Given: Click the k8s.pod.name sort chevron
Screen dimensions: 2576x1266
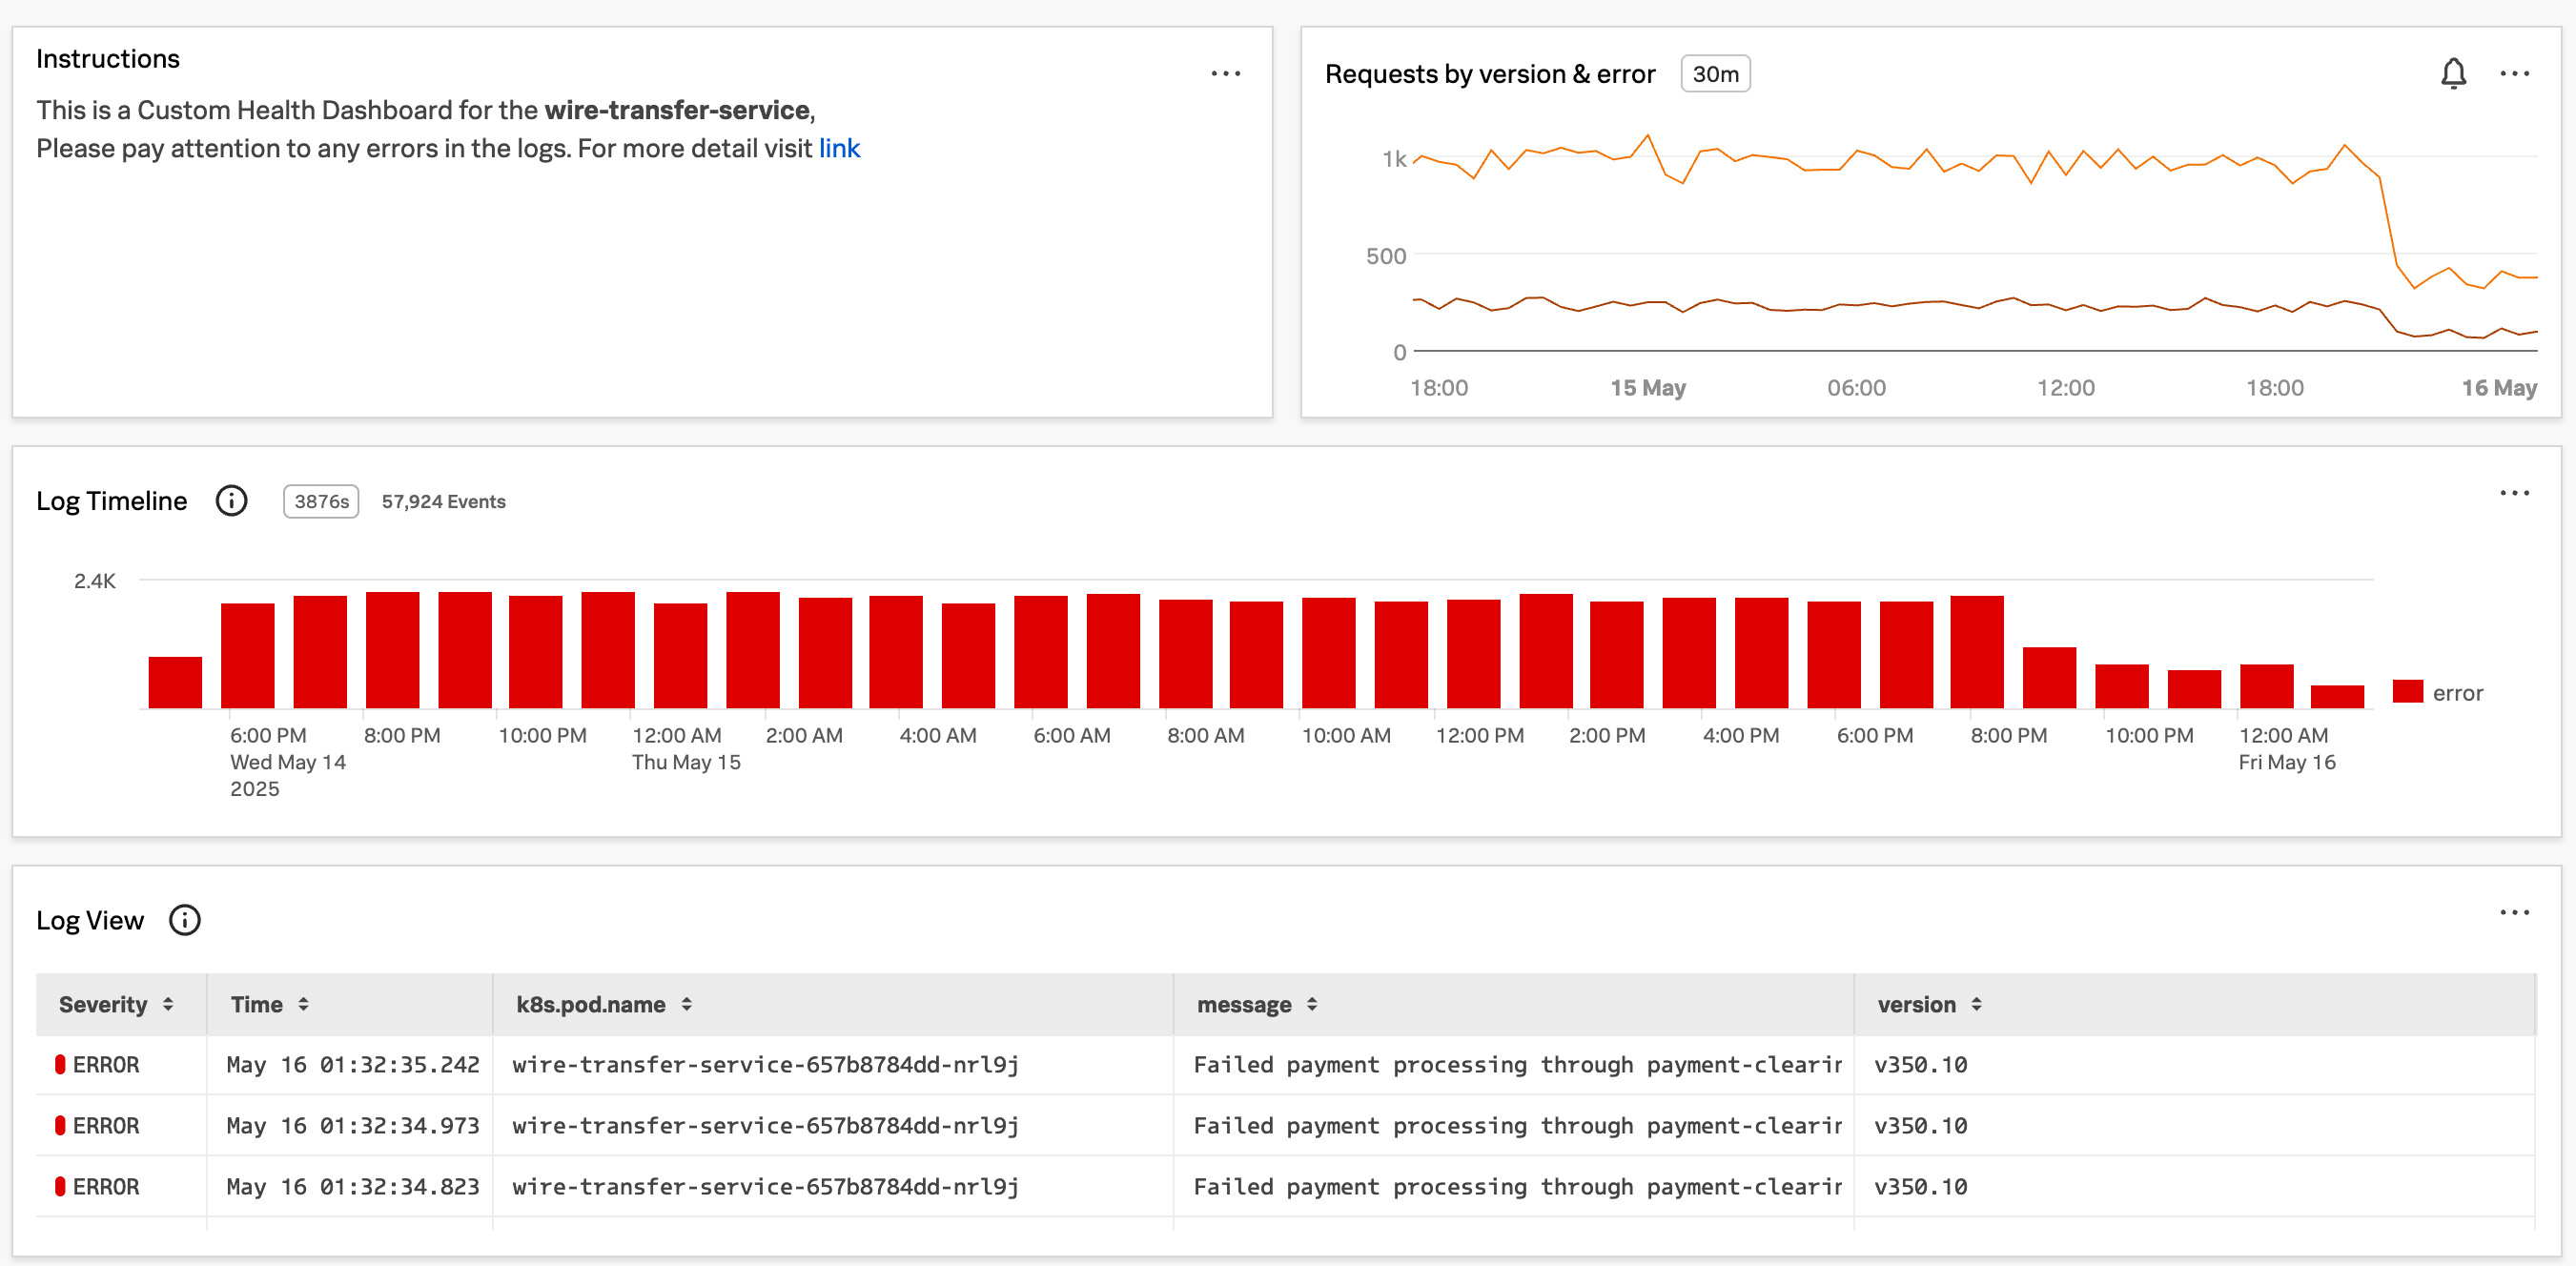Looking at the screenshot, I should [x=687, y=1004].
